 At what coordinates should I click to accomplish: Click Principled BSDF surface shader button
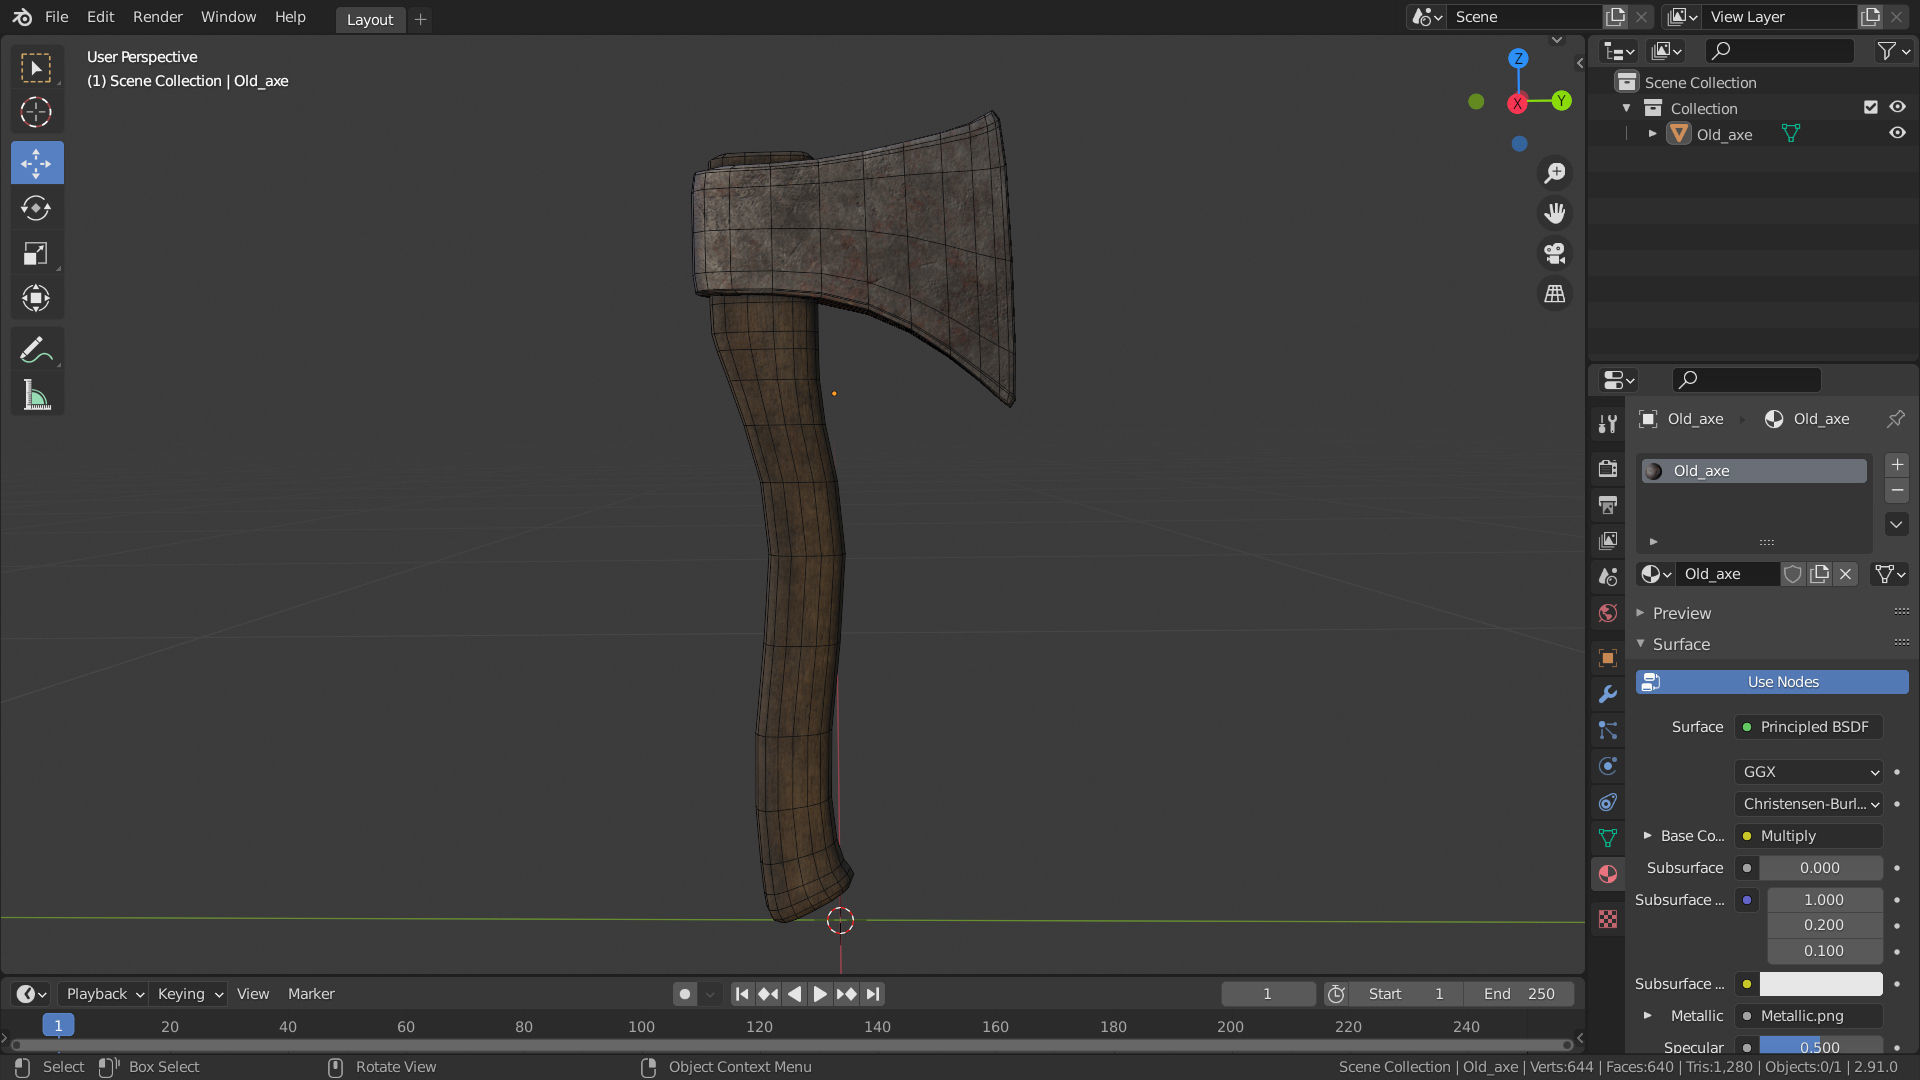[1809, 727]
